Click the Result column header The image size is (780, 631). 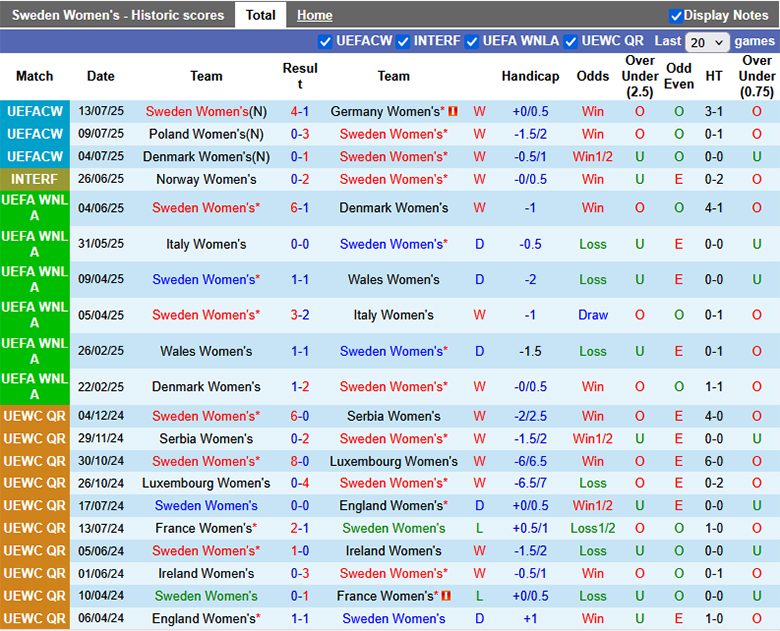tap(299, 76)
